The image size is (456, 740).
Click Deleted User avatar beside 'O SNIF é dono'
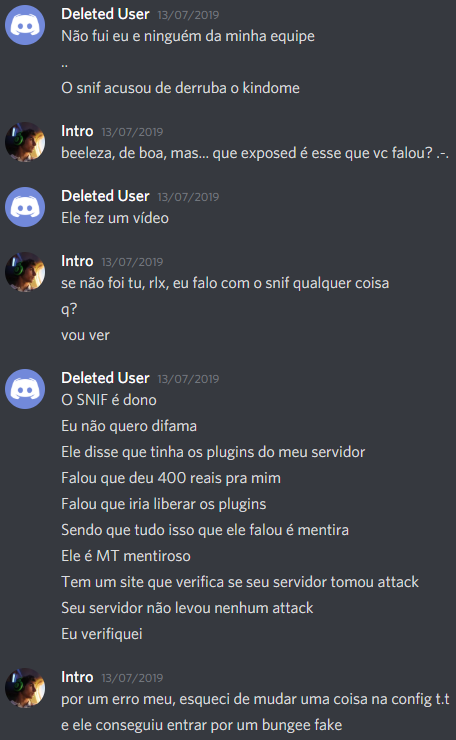[25, 389]
